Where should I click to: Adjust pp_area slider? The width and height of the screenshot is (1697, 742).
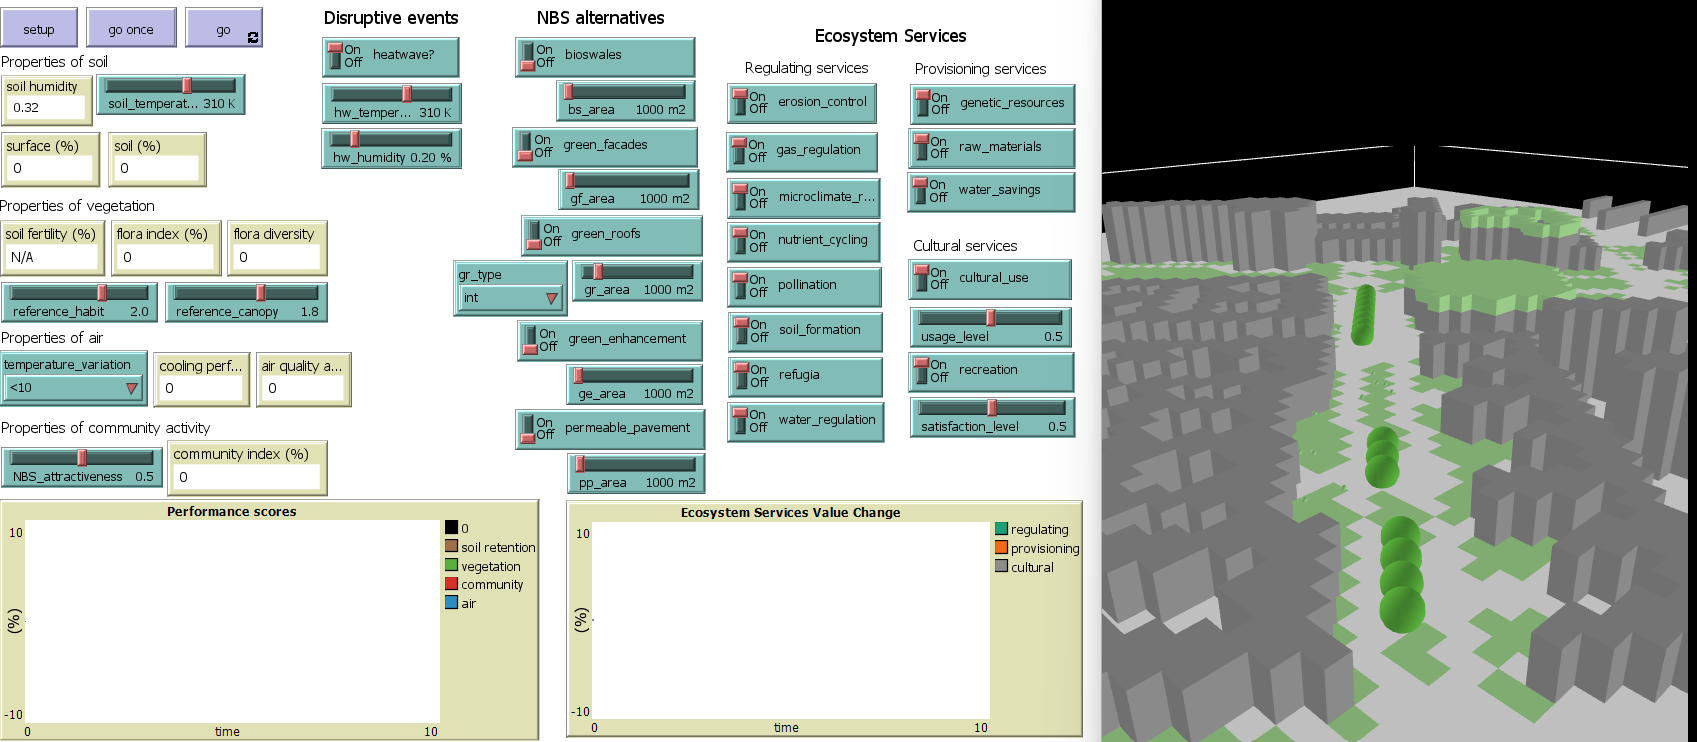(636, 474)
